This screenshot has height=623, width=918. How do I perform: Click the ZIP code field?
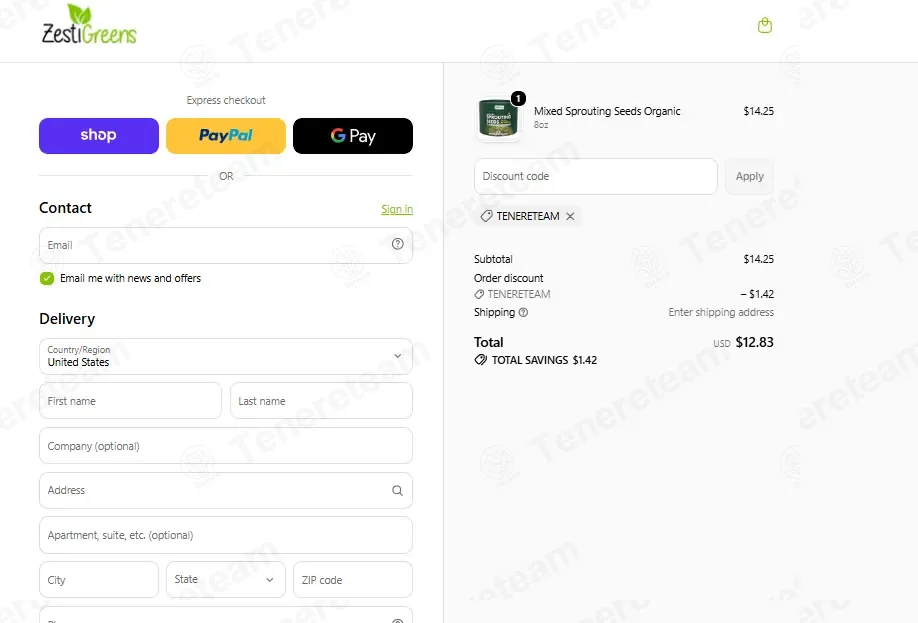[353, 580]
